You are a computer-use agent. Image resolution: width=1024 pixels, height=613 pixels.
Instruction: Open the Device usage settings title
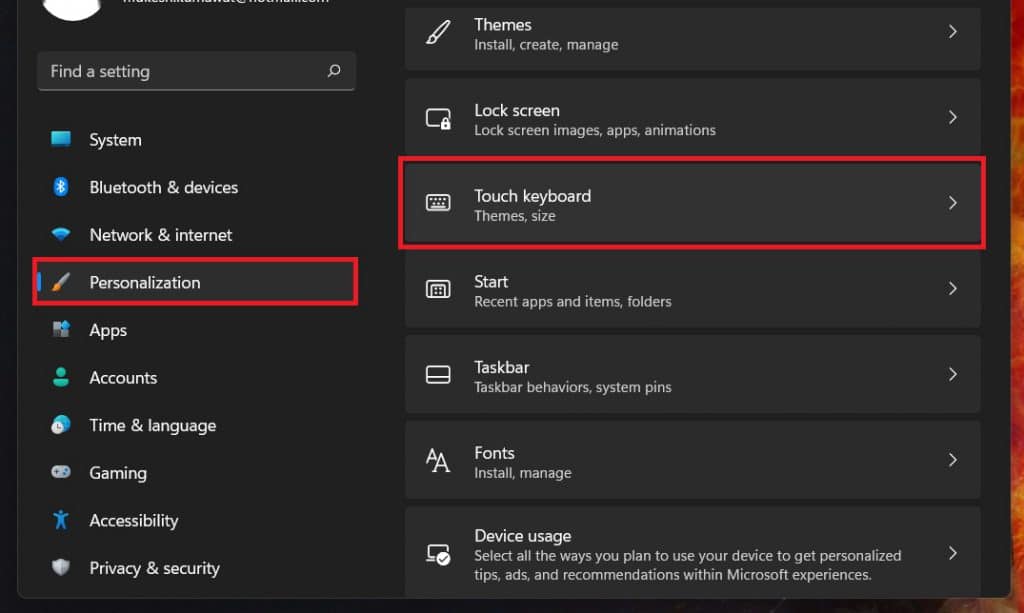pyautogui.click(x=522, y=535)
